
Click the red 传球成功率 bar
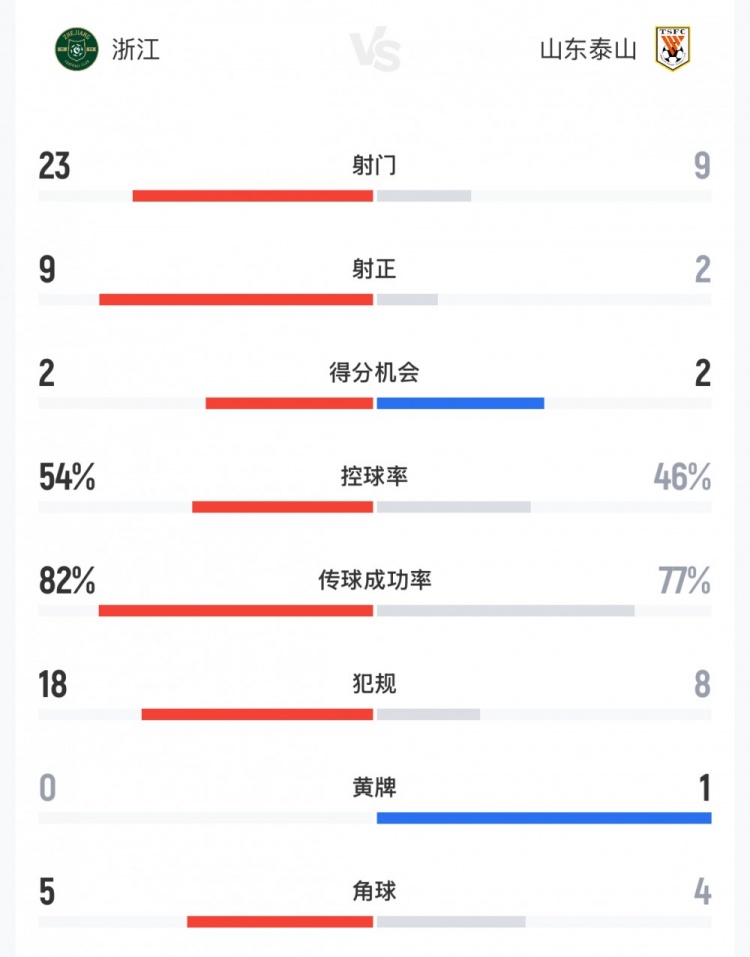(236, 610)
